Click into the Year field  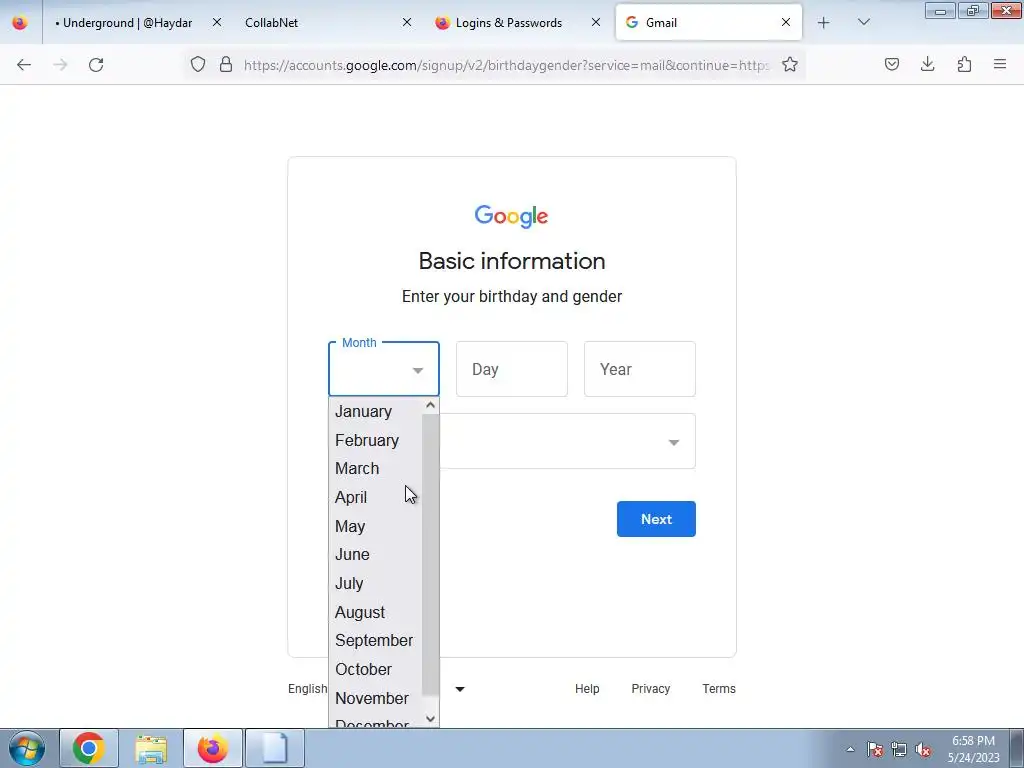640,369
